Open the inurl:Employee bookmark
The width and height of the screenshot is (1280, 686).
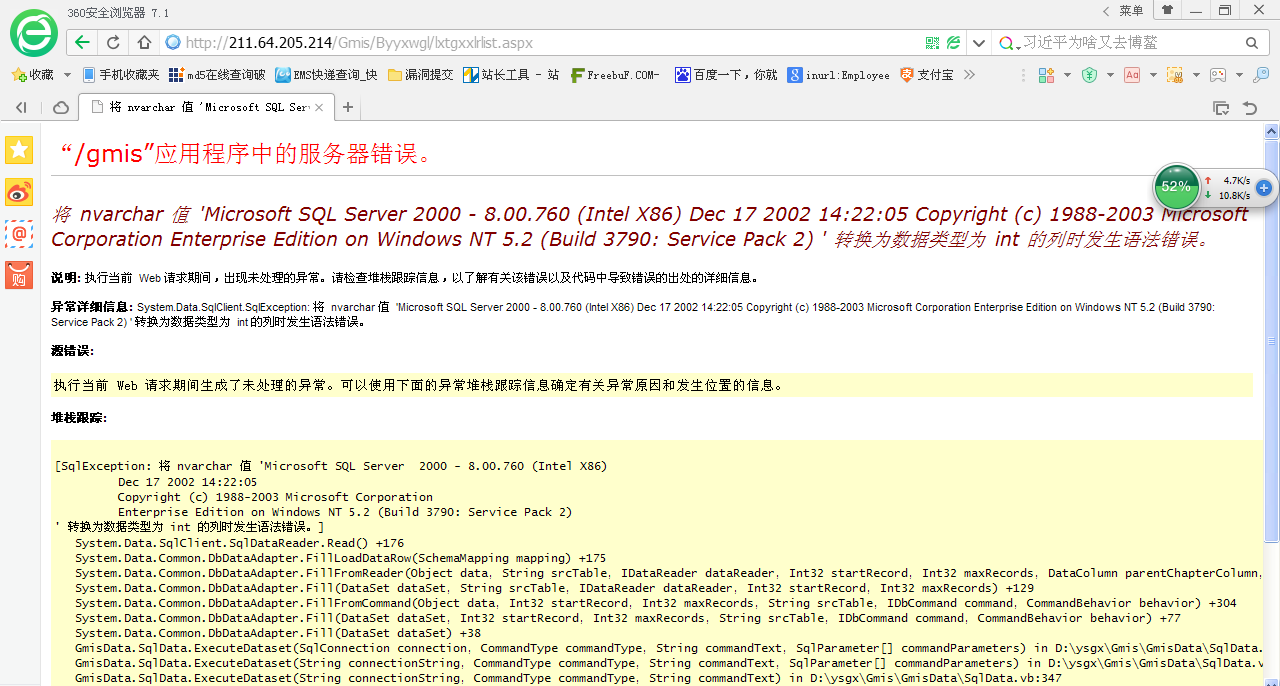click(838, 75)
